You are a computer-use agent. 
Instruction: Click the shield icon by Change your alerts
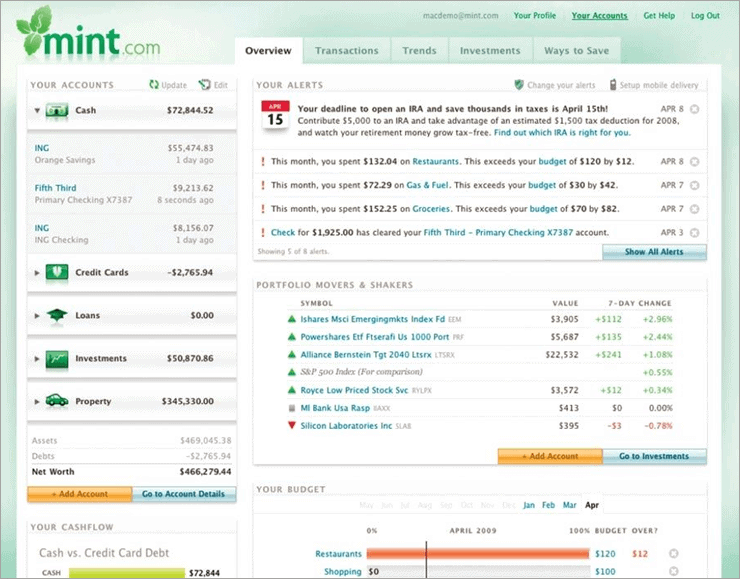519,84
